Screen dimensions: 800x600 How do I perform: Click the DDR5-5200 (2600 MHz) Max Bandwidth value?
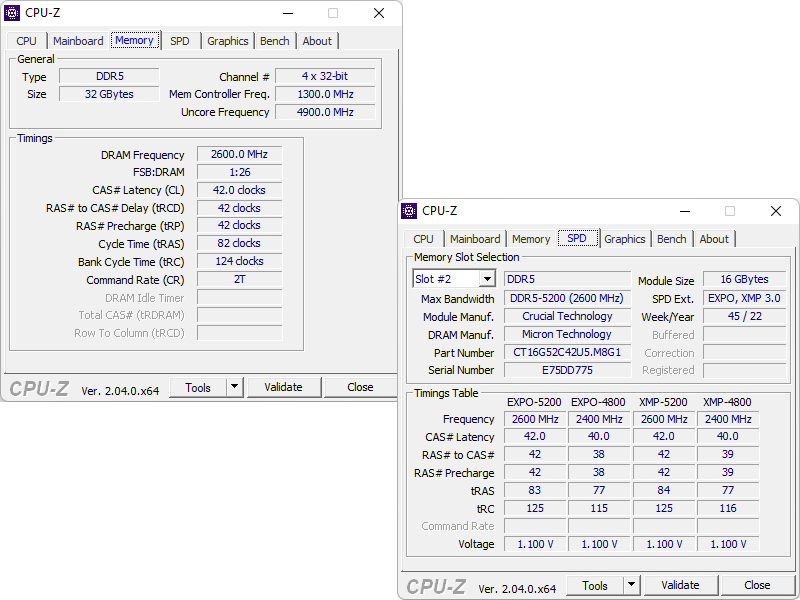567,298
